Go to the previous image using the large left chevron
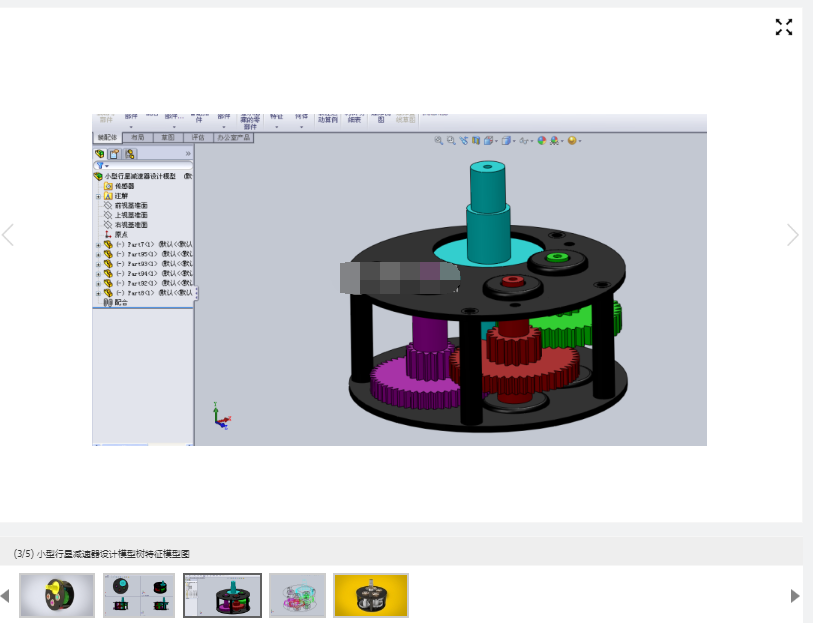The image size is (813, 623). [x=8, y=235]
